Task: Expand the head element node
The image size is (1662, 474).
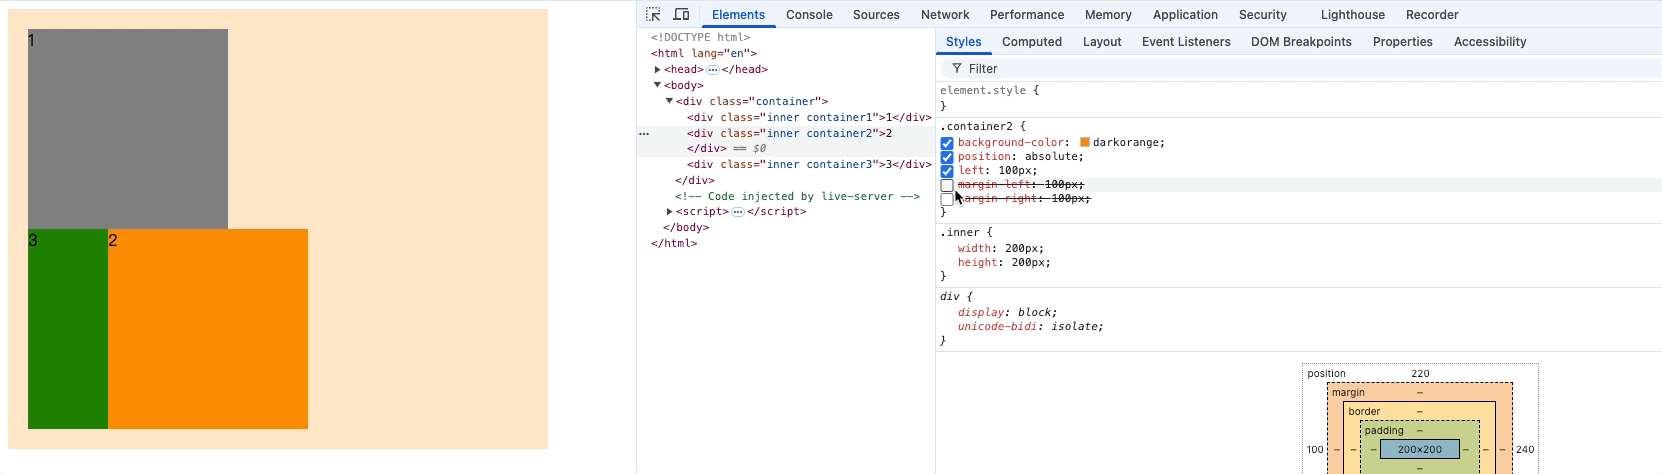Action: tap(657, 70)
